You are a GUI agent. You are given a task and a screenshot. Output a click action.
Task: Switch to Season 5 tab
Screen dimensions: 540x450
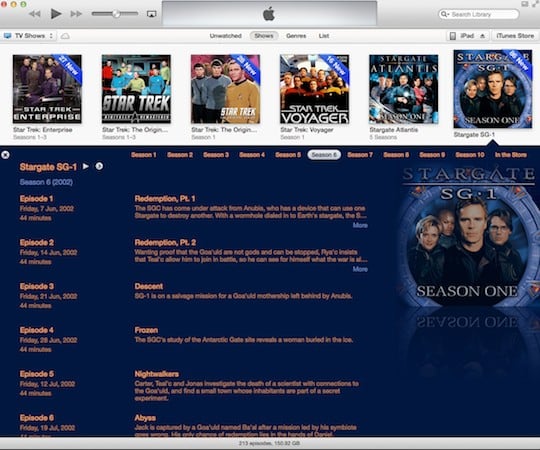[288, 155]
